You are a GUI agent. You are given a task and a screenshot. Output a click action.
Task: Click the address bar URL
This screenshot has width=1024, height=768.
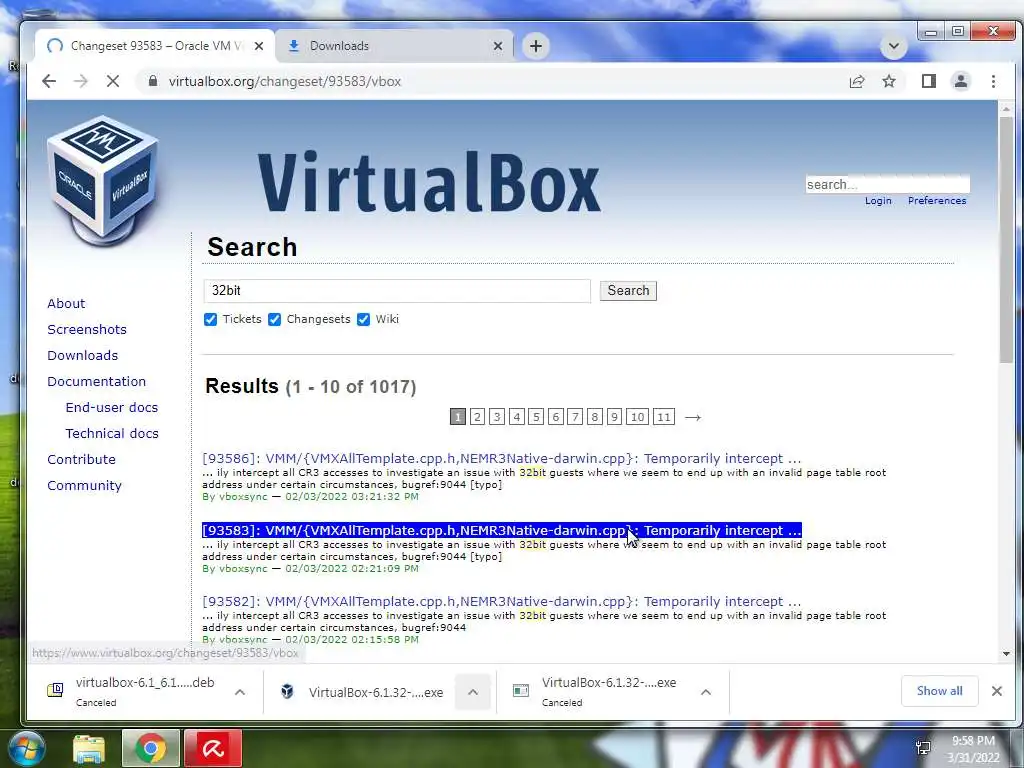coord(285,82)
